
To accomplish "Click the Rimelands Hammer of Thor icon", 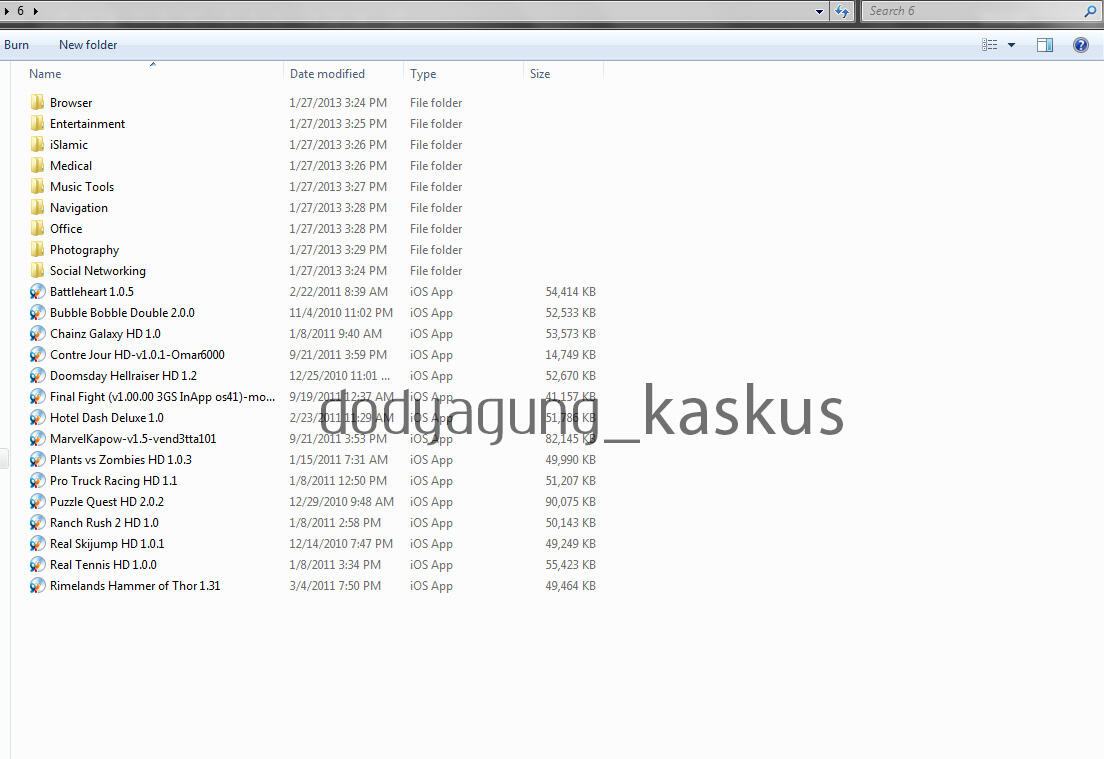I will (37, 586).
